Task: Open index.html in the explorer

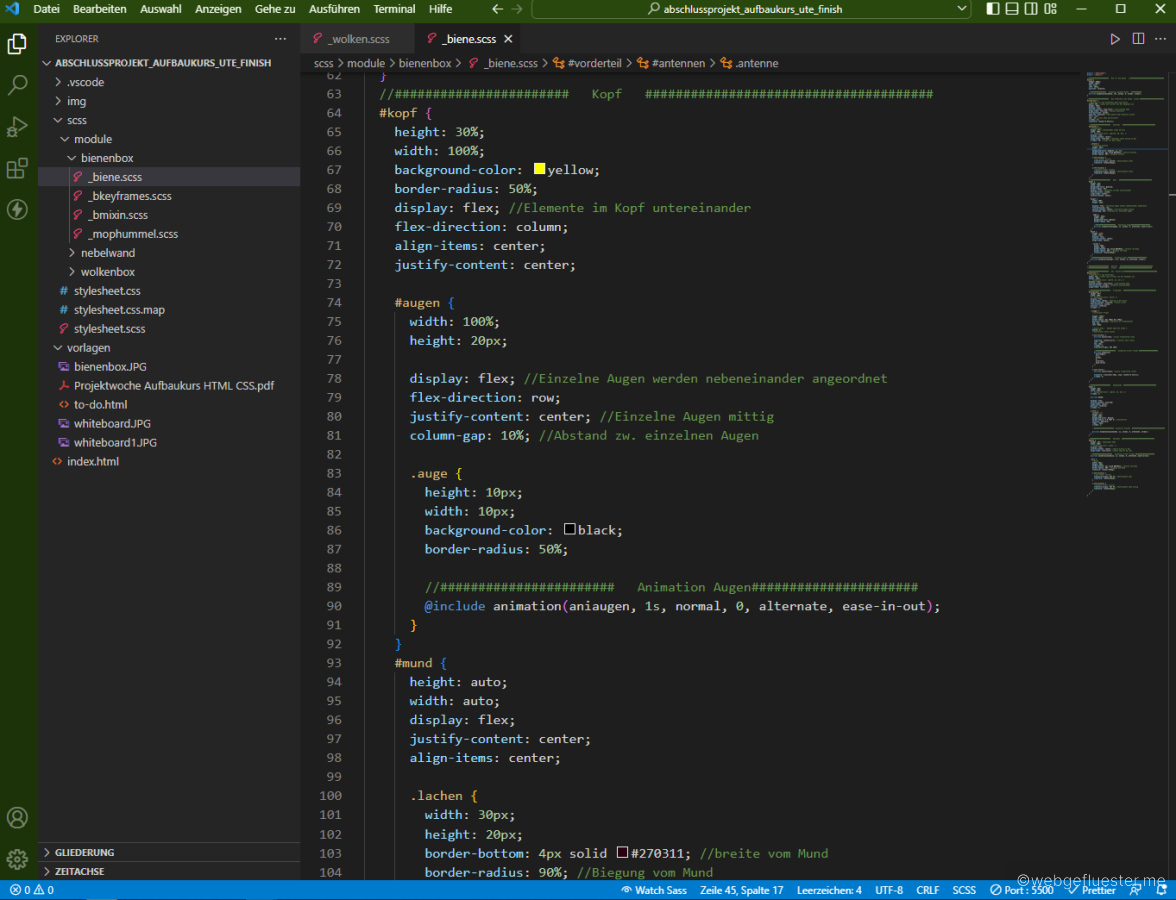Action: point(92,461)
